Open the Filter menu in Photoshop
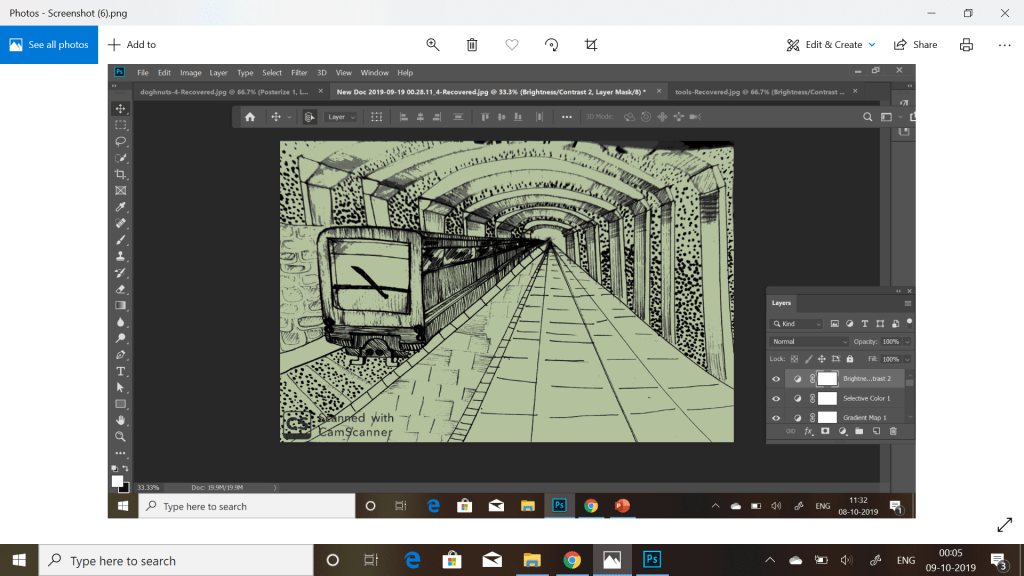 coord(299,73)
